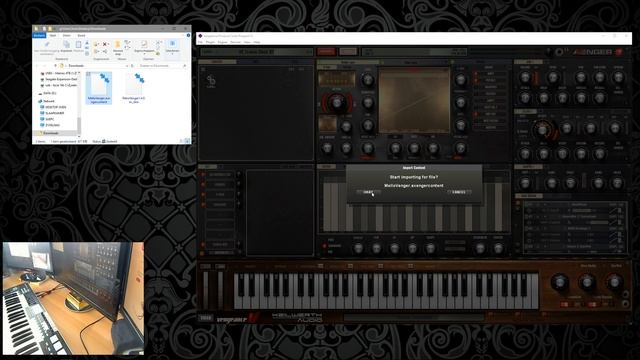Viewport: 640px width, 360px height.
Task: Click the copy icon in Explorer's Klembord group
Action: tap(66, 44)
